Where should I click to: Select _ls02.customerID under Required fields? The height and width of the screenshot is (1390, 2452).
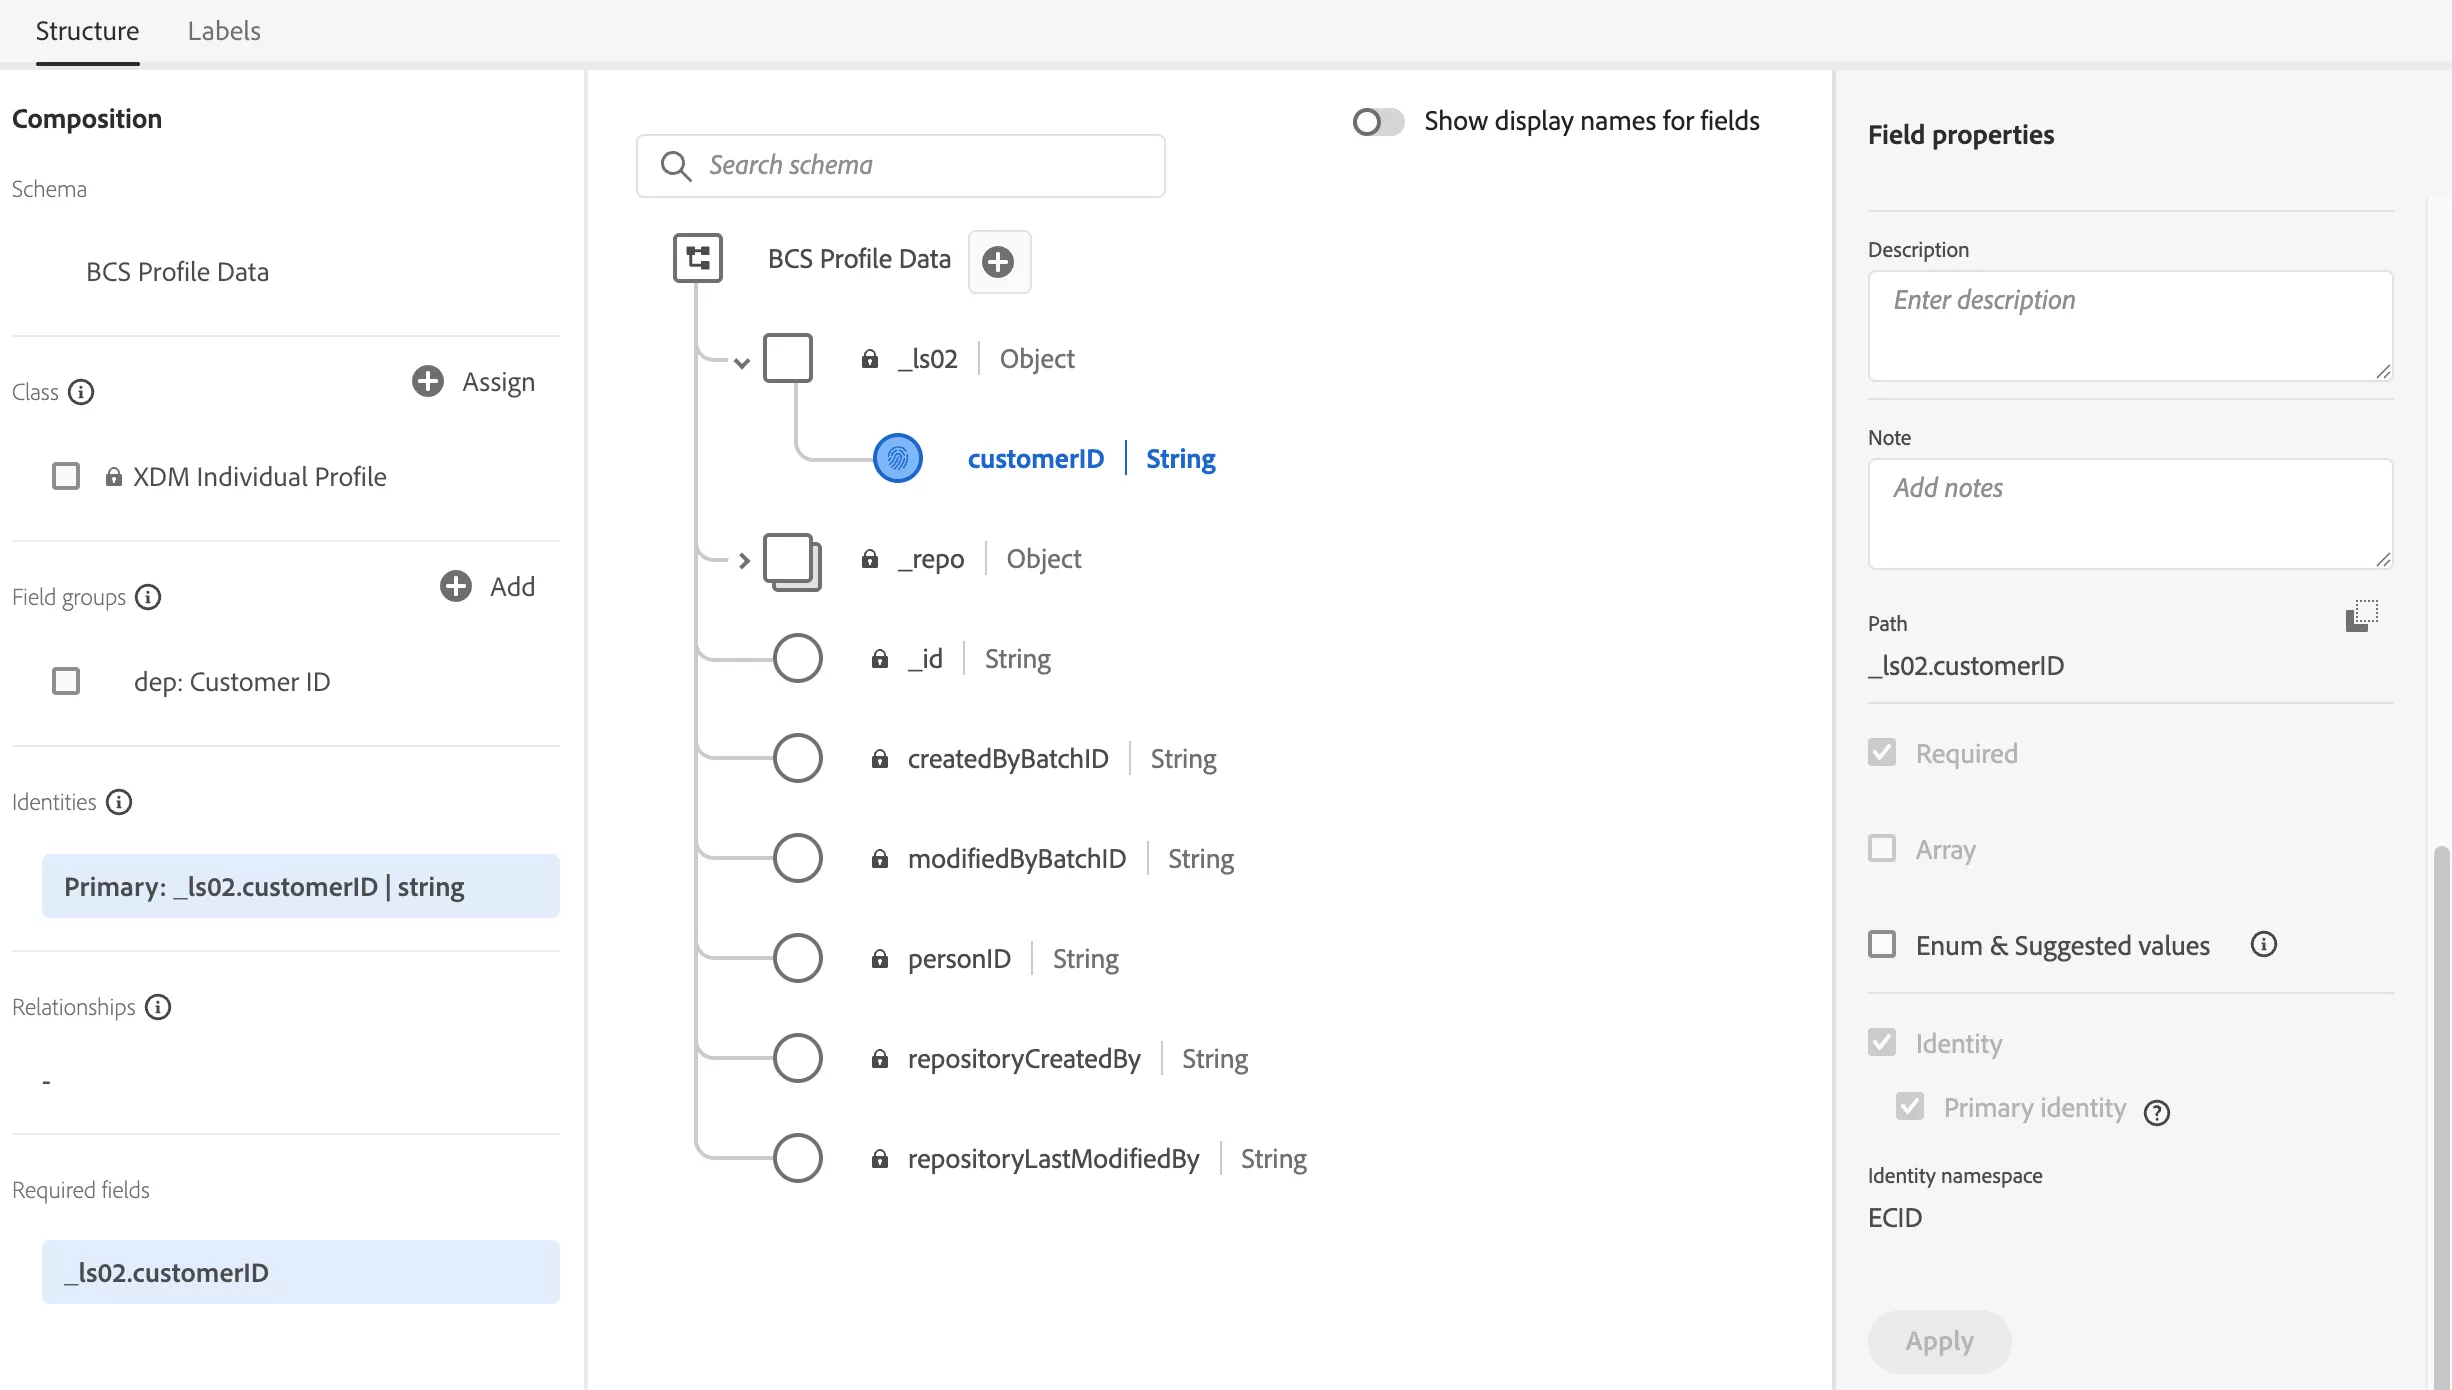coord(301,1272)
